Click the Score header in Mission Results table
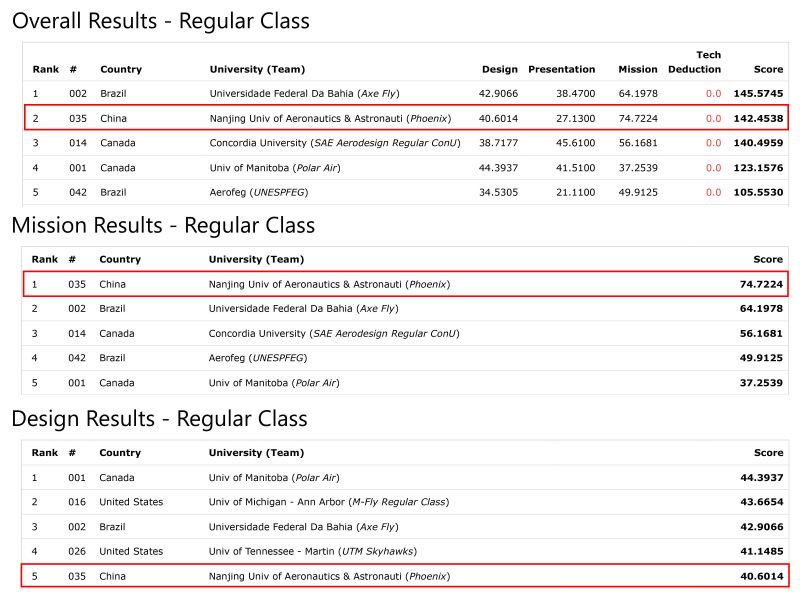 pyautogui.click(x=767, y=260)
